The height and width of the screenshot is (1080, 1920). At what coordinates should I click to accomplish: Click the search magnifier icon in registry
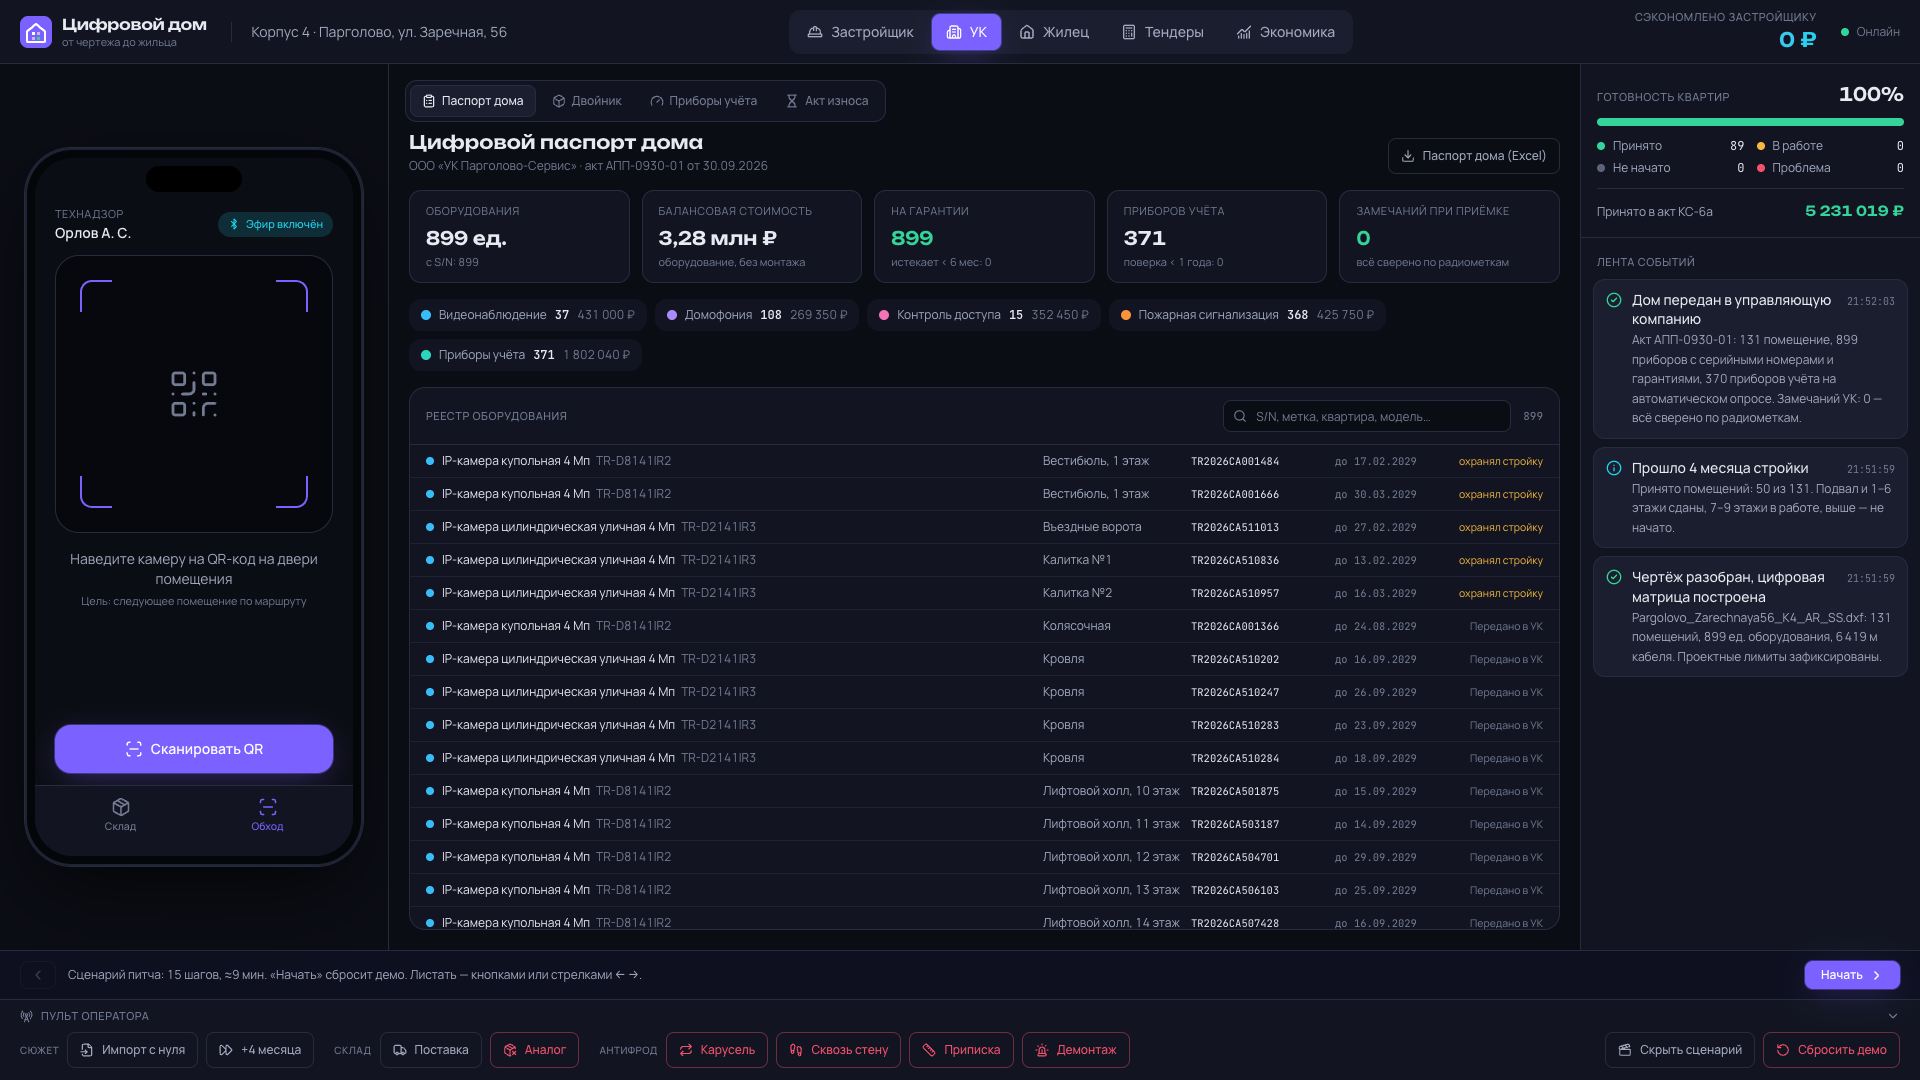pos(1240,417)
